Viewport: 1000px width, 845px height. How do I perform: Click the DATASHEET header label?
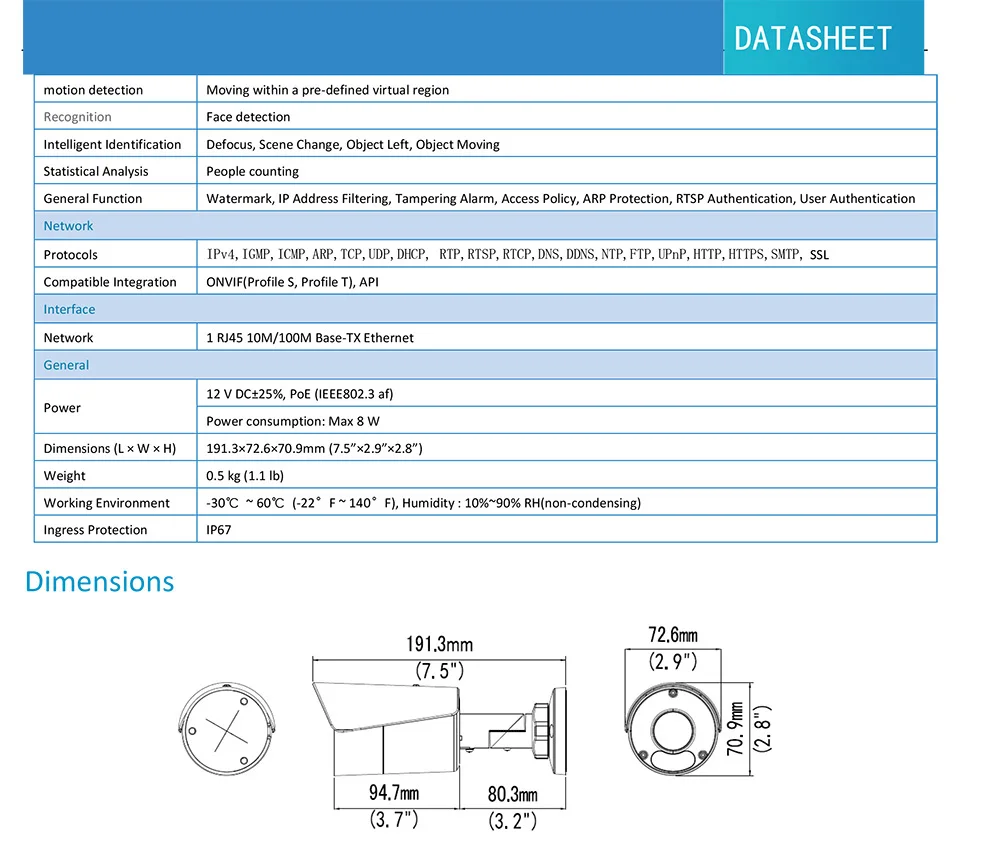point(812,39)
